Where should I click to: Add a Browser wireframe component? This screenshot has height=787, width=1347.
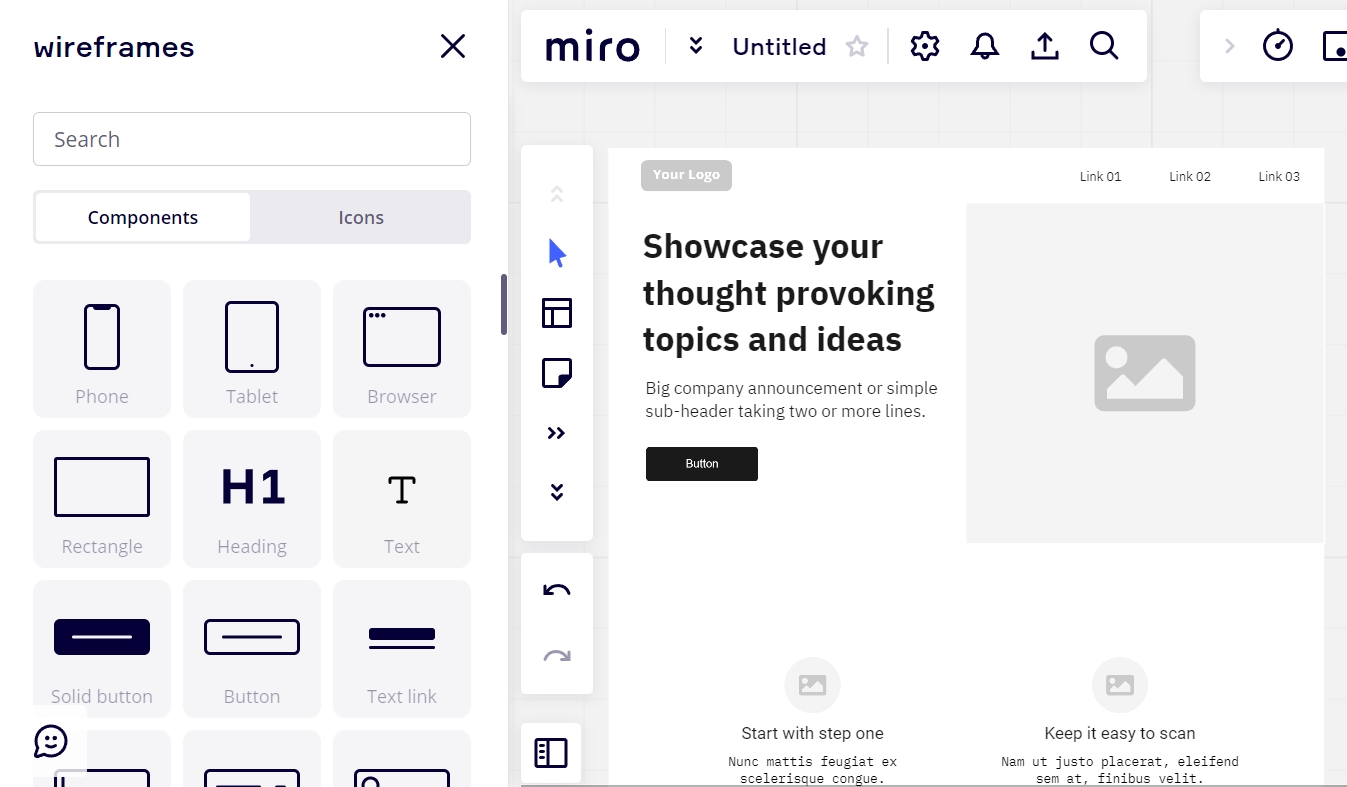tap(402, 349)
